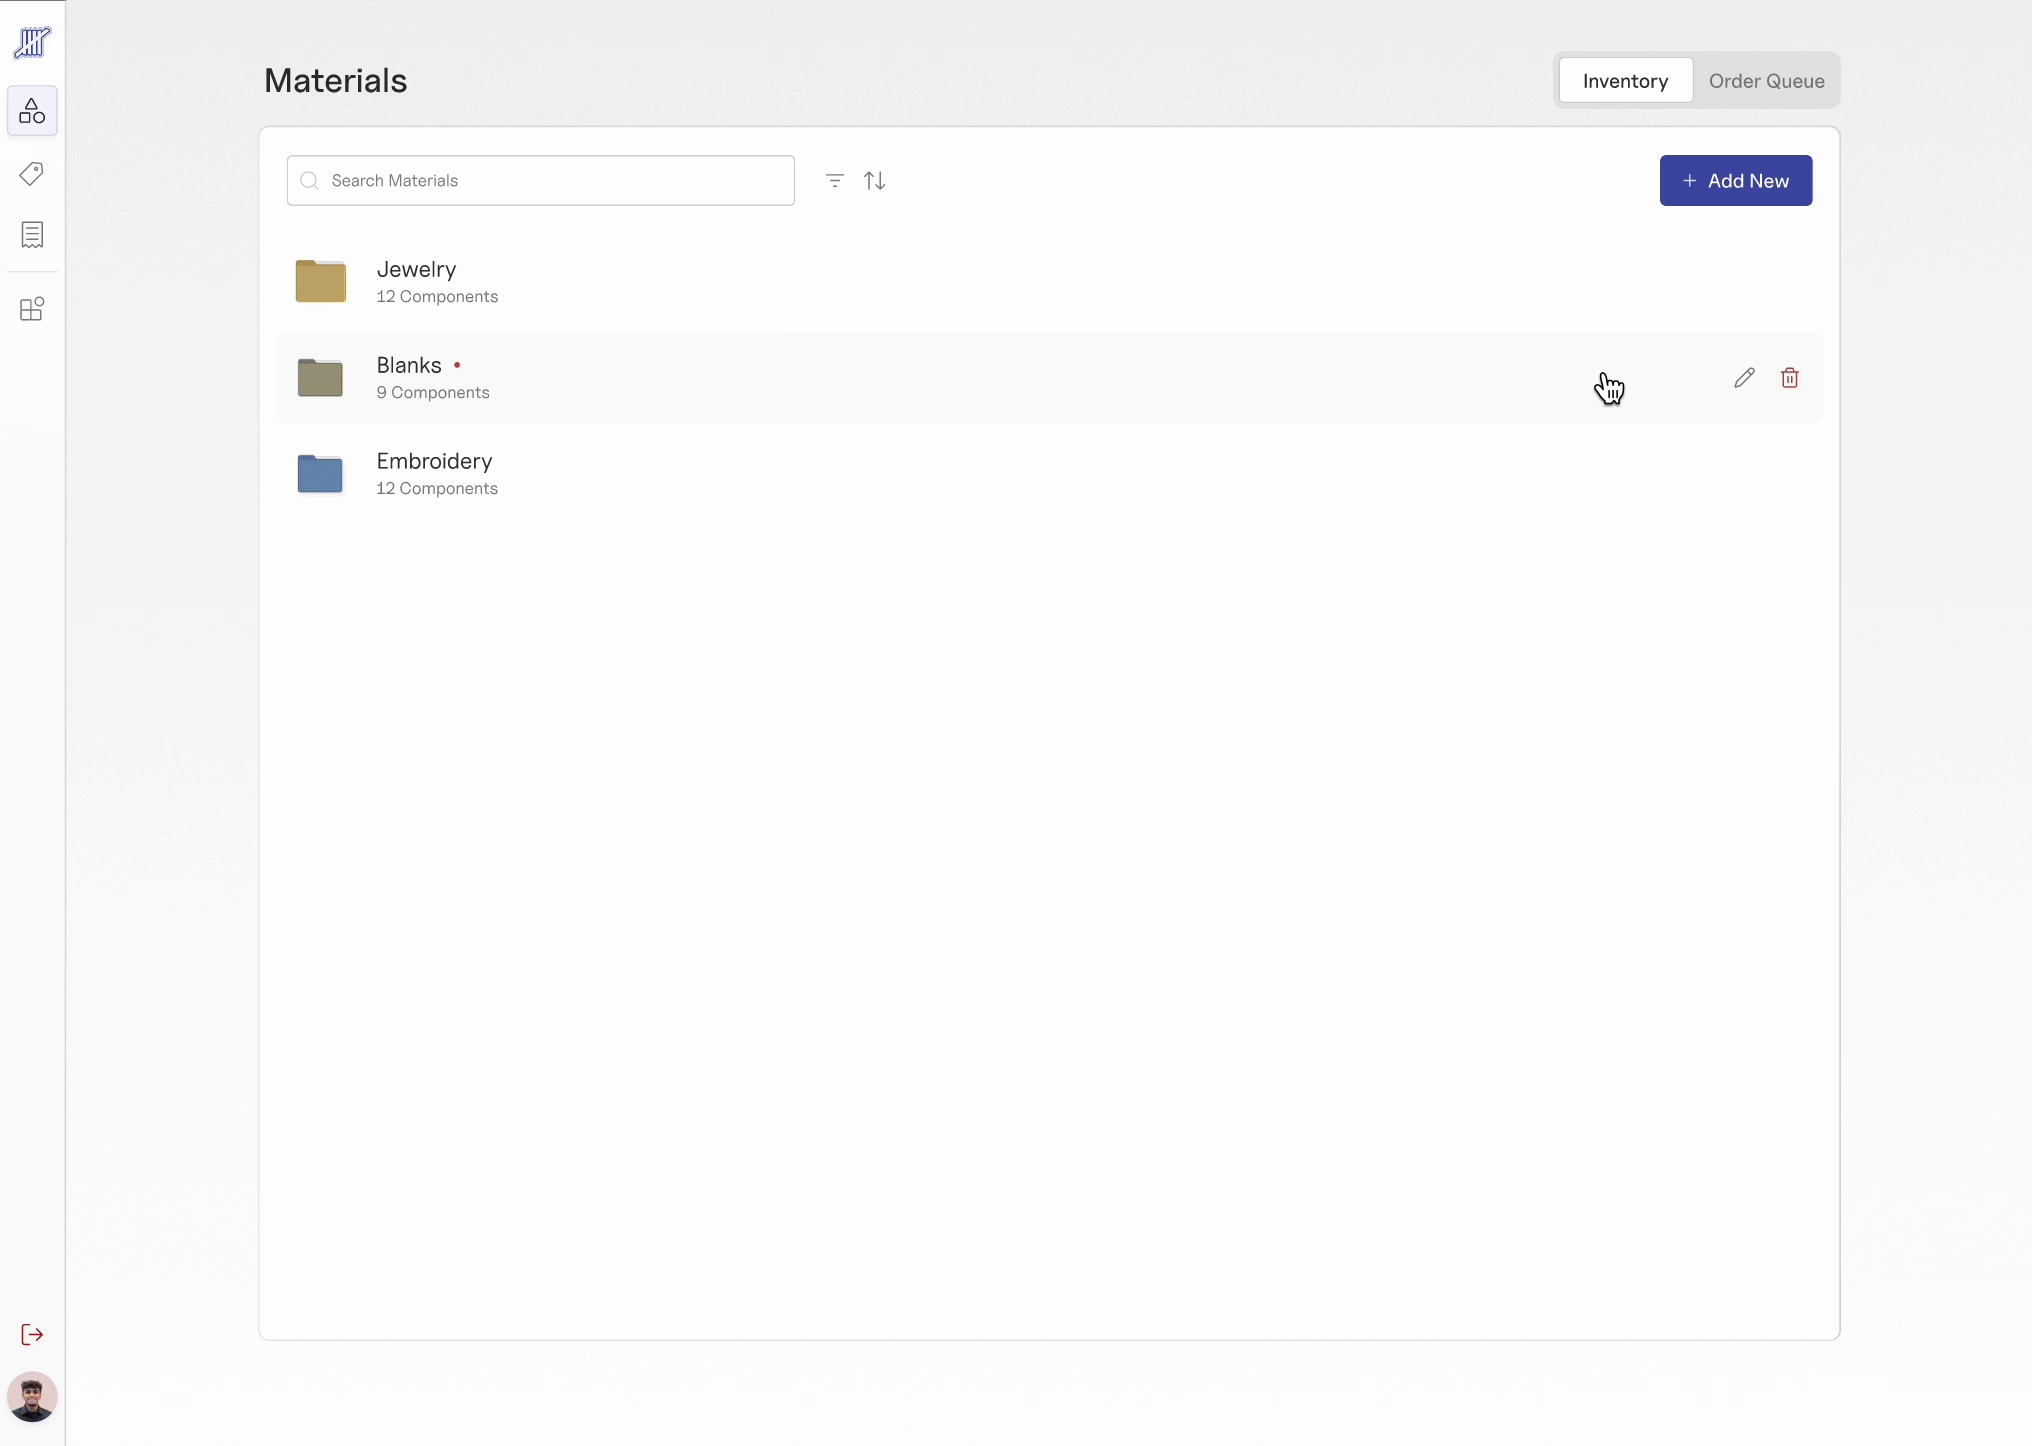Click the filter icon beside search

point(835,181)
